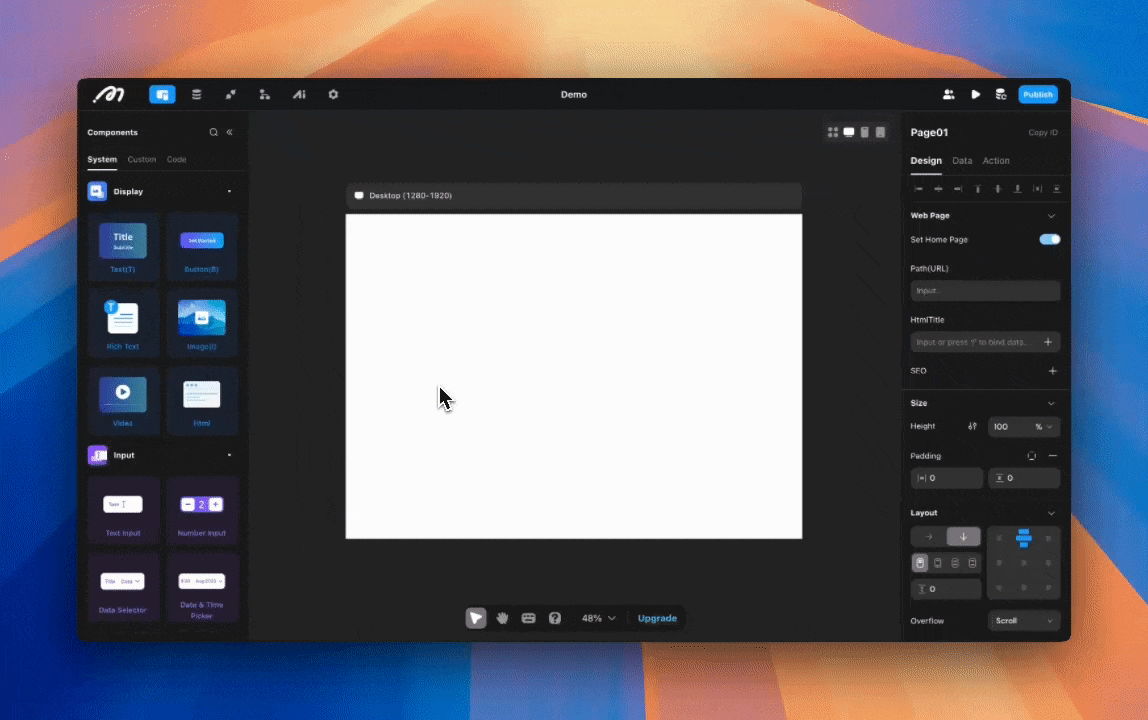The width and height of the screenshot is (1148, 720).
Task: Click the align left icon
Action: (x=918, y=189)
